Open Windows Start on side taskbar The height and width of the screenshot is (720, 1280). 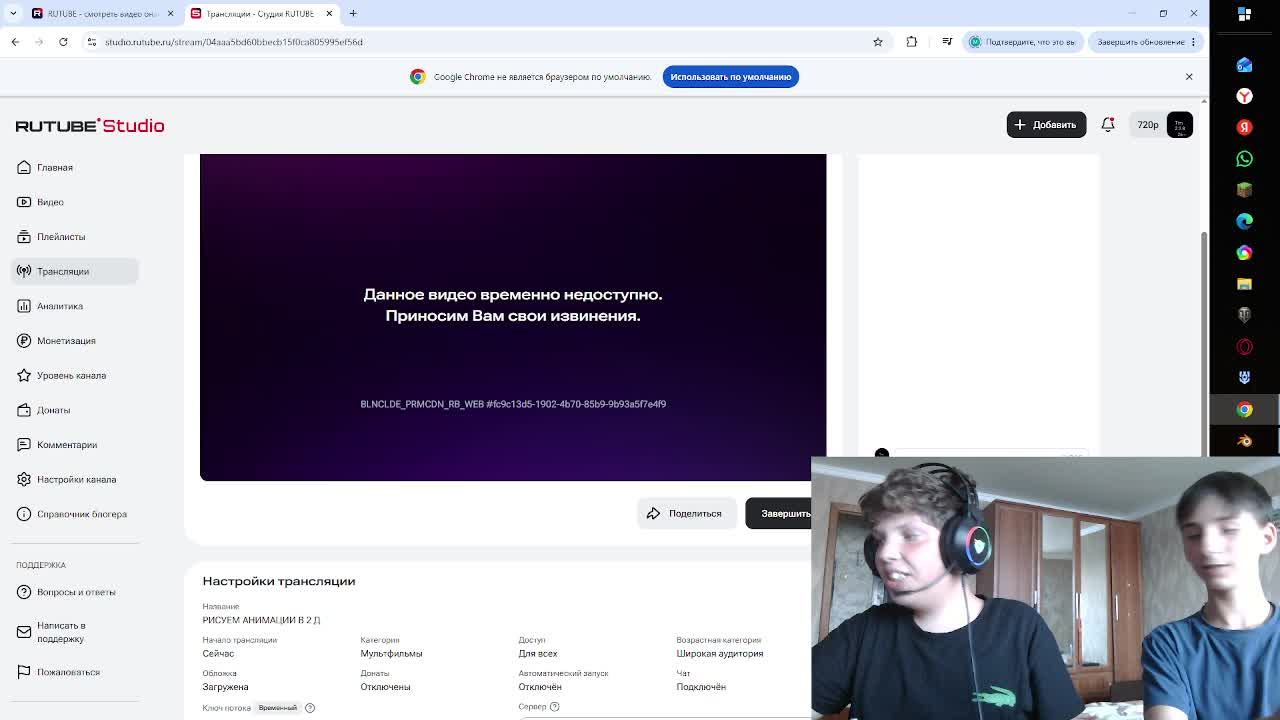tap(1245, 14)
